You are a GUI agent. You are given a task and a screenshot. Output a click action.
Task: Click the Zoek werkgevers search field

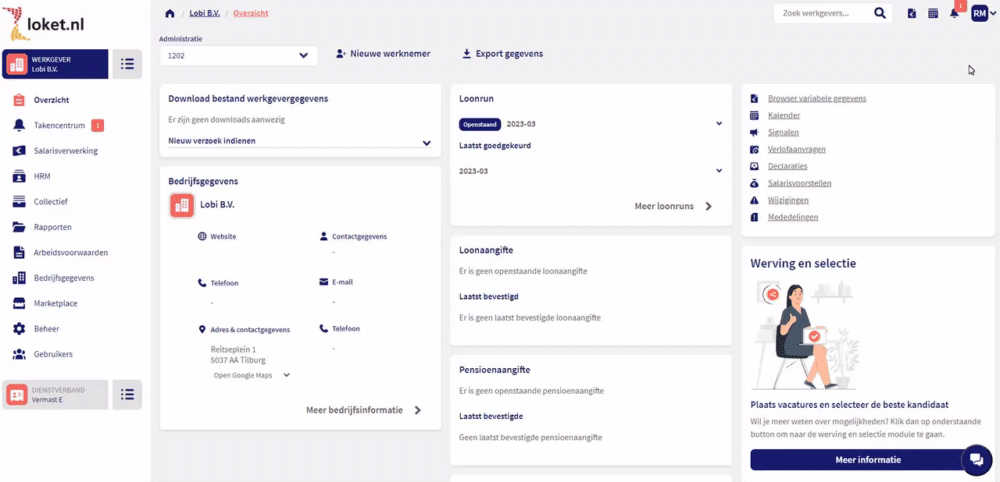(822, 13)
